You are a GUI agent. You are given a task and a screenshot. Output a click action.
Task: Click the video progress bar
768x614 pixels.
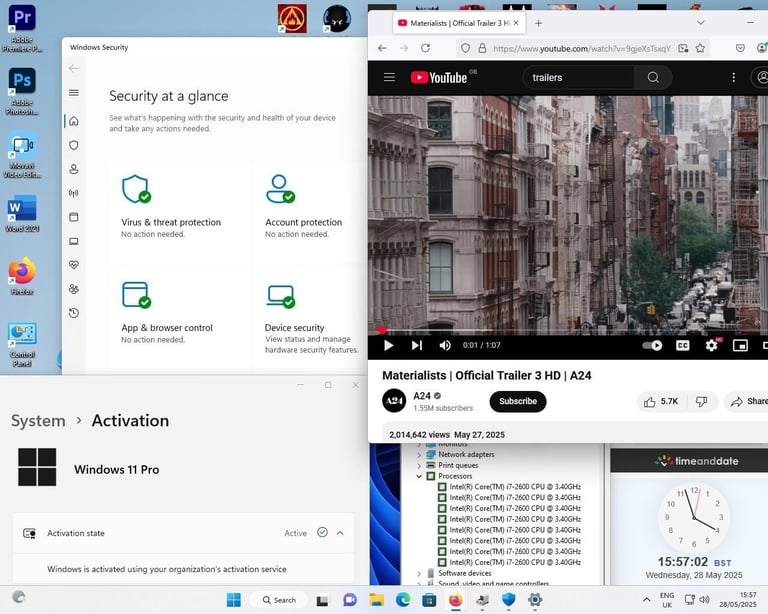[568, 331]
